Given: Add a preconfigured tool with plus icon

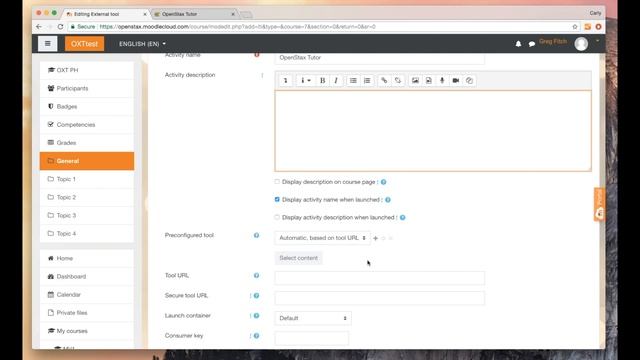Looking at the screenshot, I should tap(376, 238).
